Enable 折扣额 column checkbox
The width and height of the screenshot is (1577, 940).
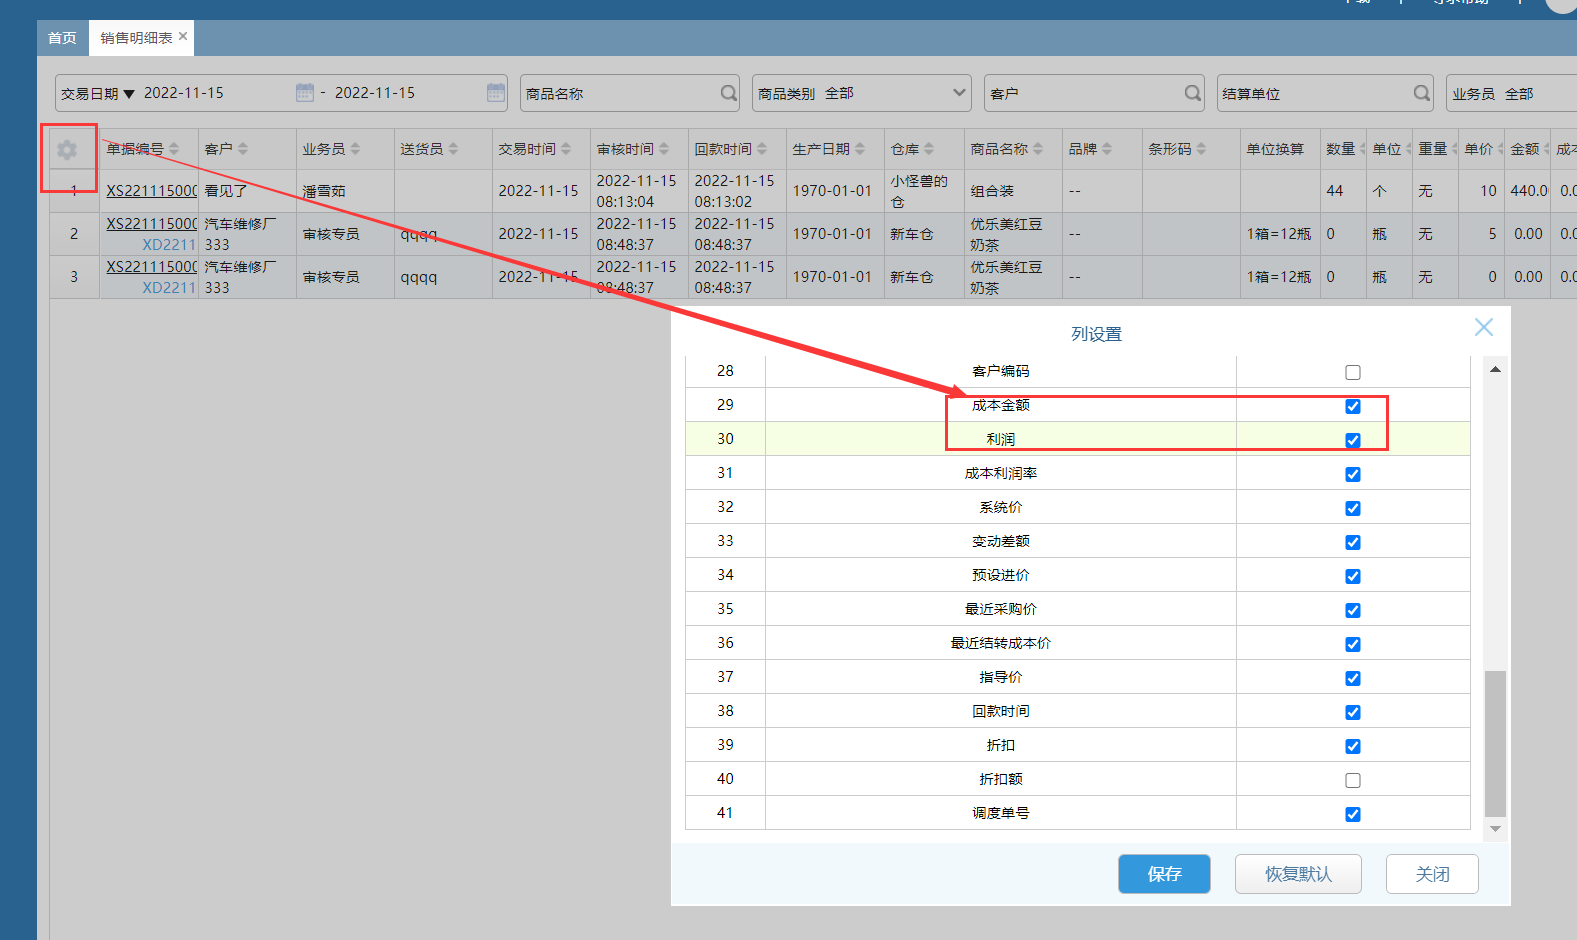1353,780
